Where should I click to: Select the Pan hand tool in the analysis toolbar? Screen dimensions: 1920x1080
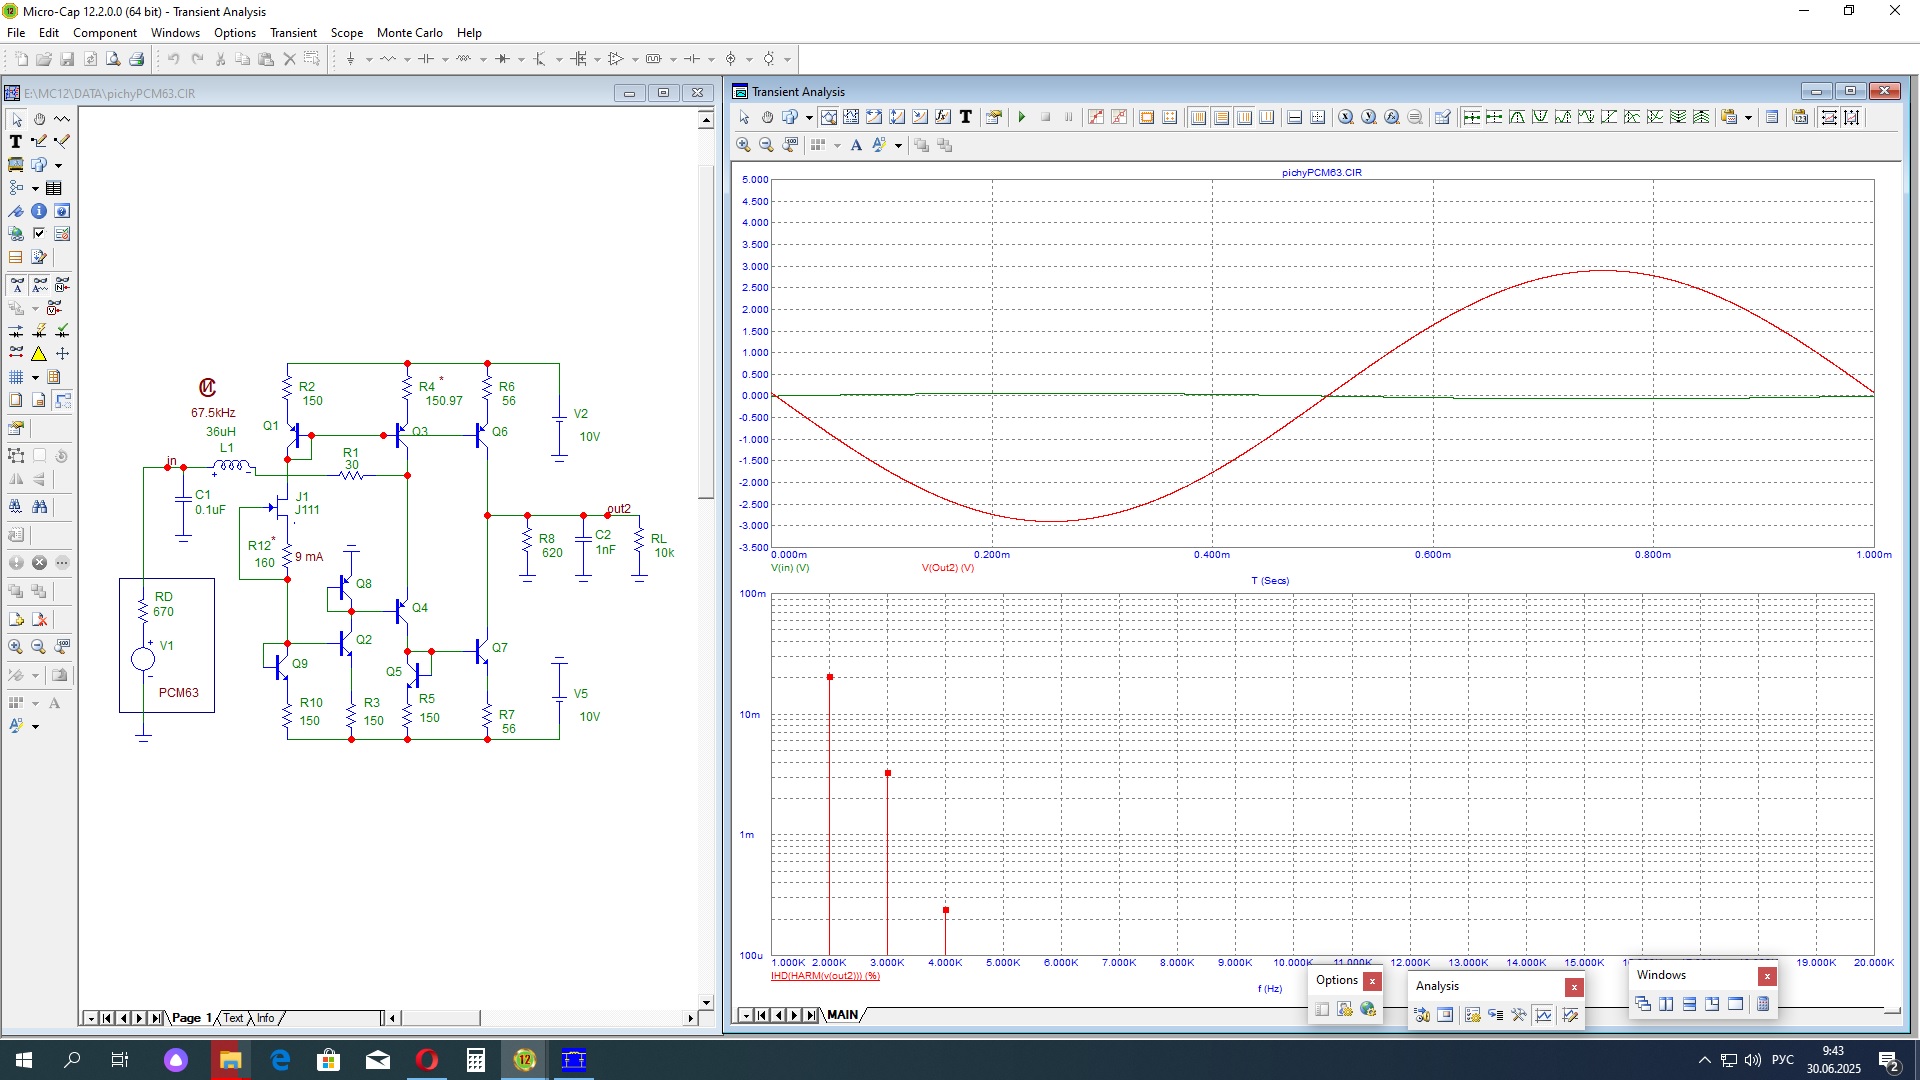click(767, 118)
